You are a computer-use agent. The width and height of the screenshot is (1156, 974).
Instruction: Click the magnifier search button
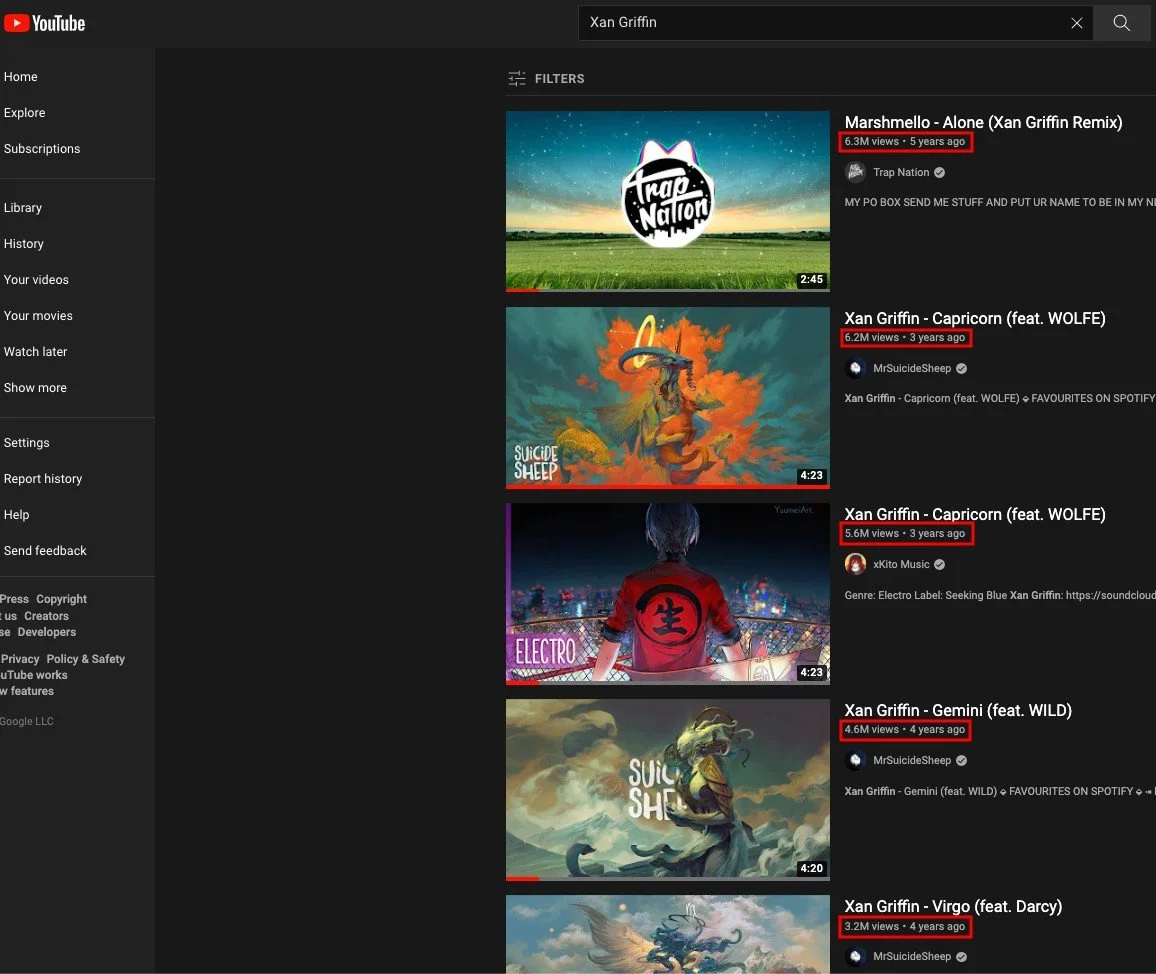[x=1121, y=23]
